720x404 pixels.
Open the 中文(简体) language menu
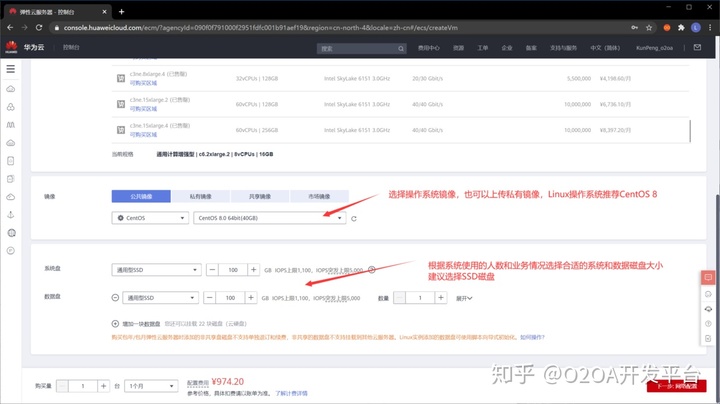tap(605, 48)
